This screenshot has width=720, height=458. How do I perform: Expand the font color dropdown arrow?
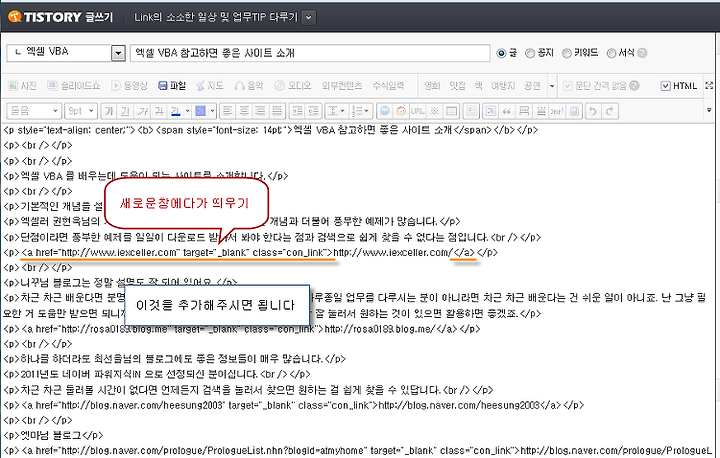[x=187, y=111]
